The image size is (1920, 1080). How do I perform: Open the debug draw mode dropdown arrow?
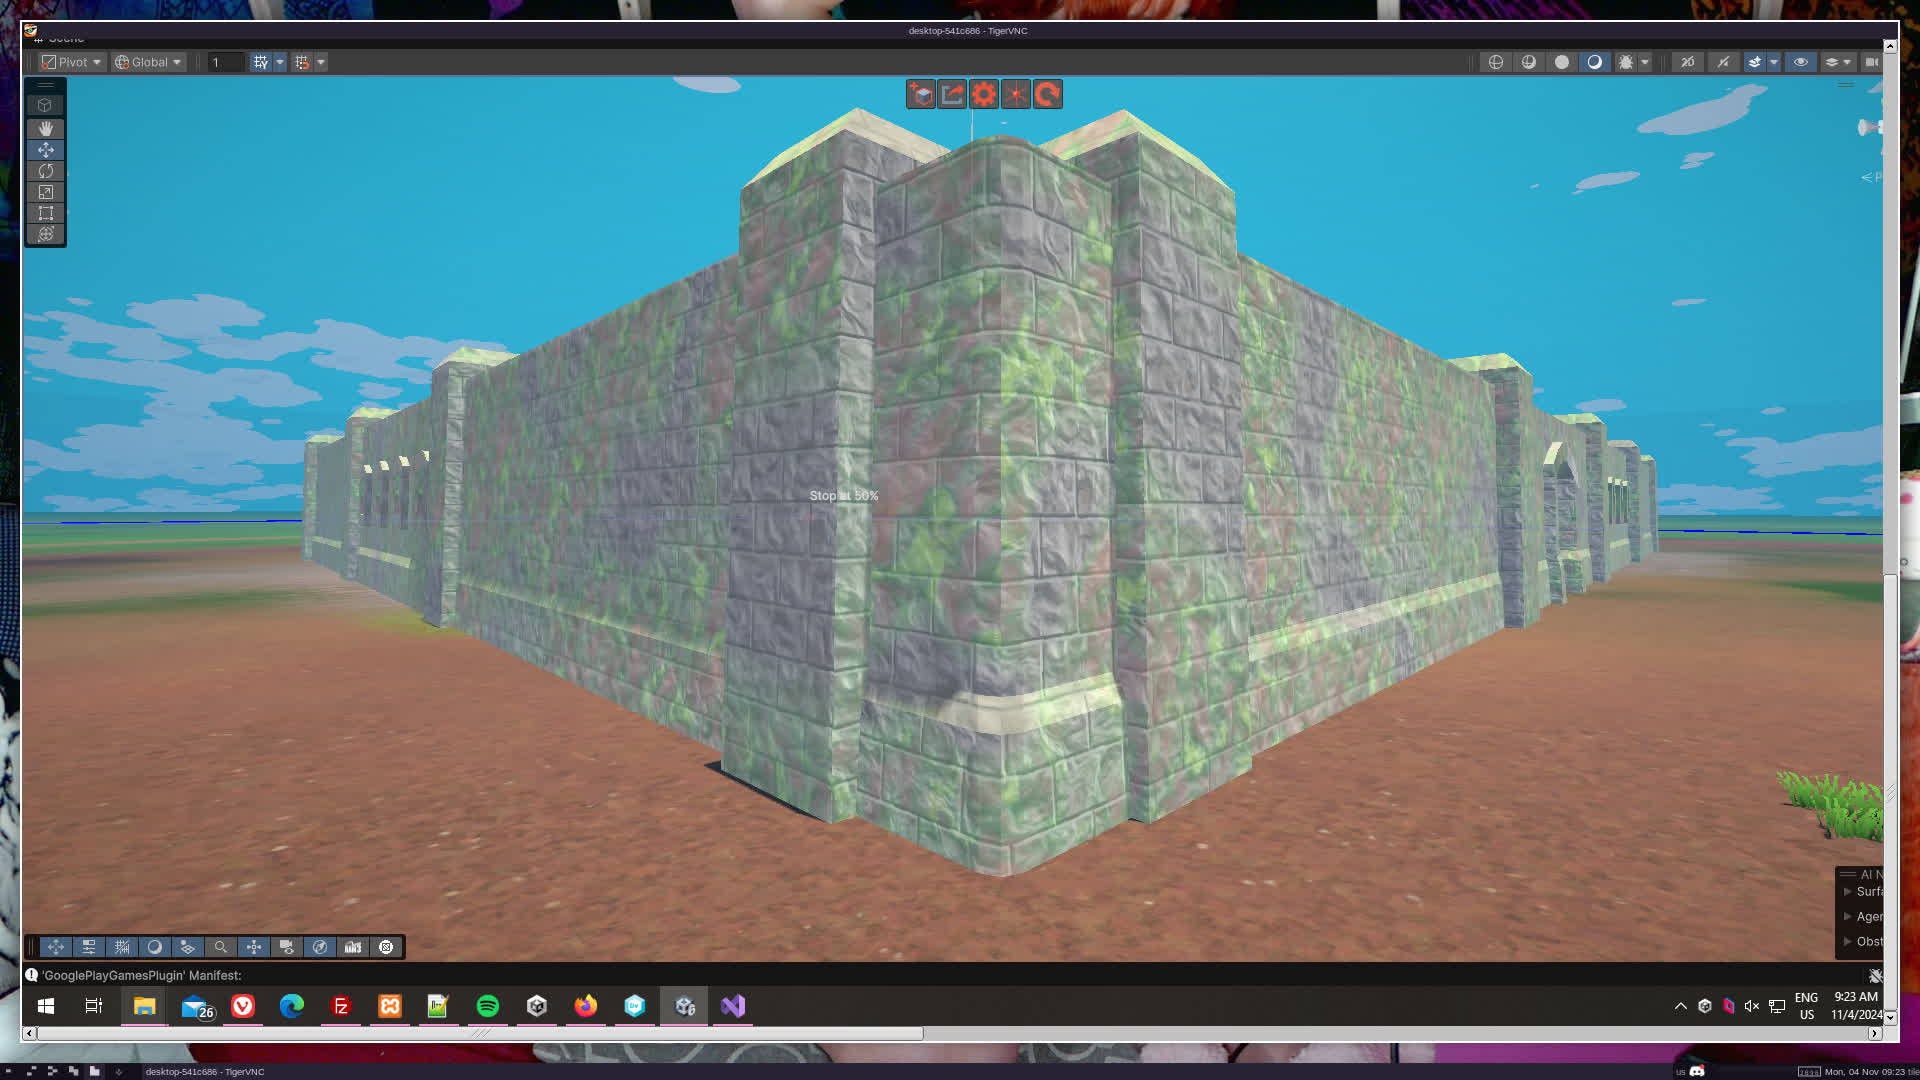tap(1645, 62)
